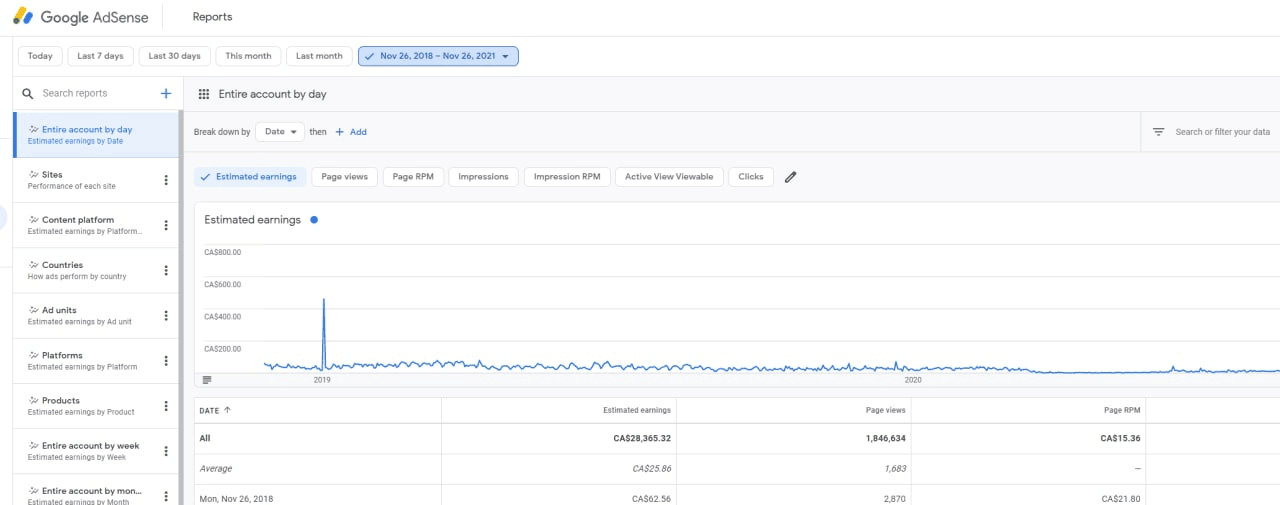Select the Today date filter
Viewport: 1280px width, 505px height.
[40, 56]
